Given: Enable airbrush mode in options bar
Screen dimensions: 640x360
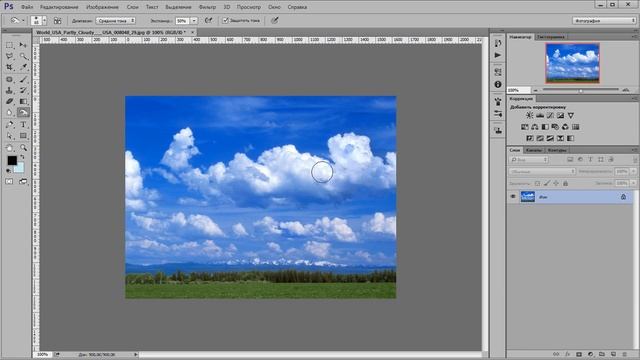Looking at the screenshot, I should tap(209, 20).
